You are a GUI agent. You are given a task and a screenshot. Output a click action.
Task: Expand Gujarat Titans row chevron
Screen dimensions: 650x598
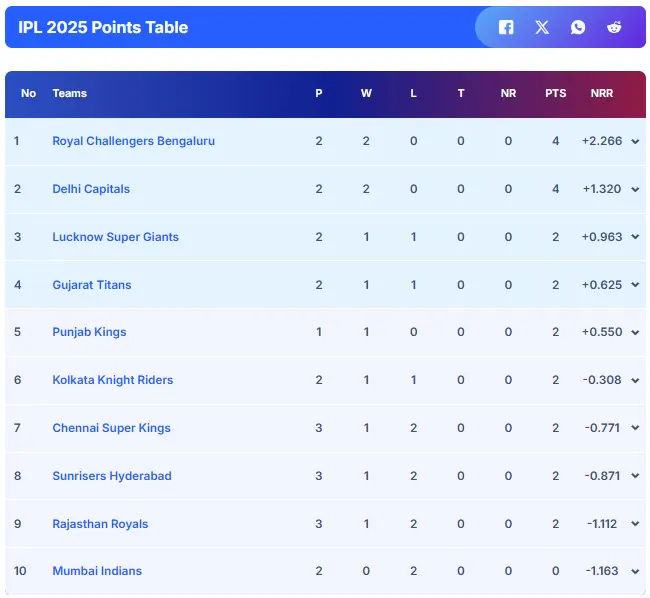635,285
